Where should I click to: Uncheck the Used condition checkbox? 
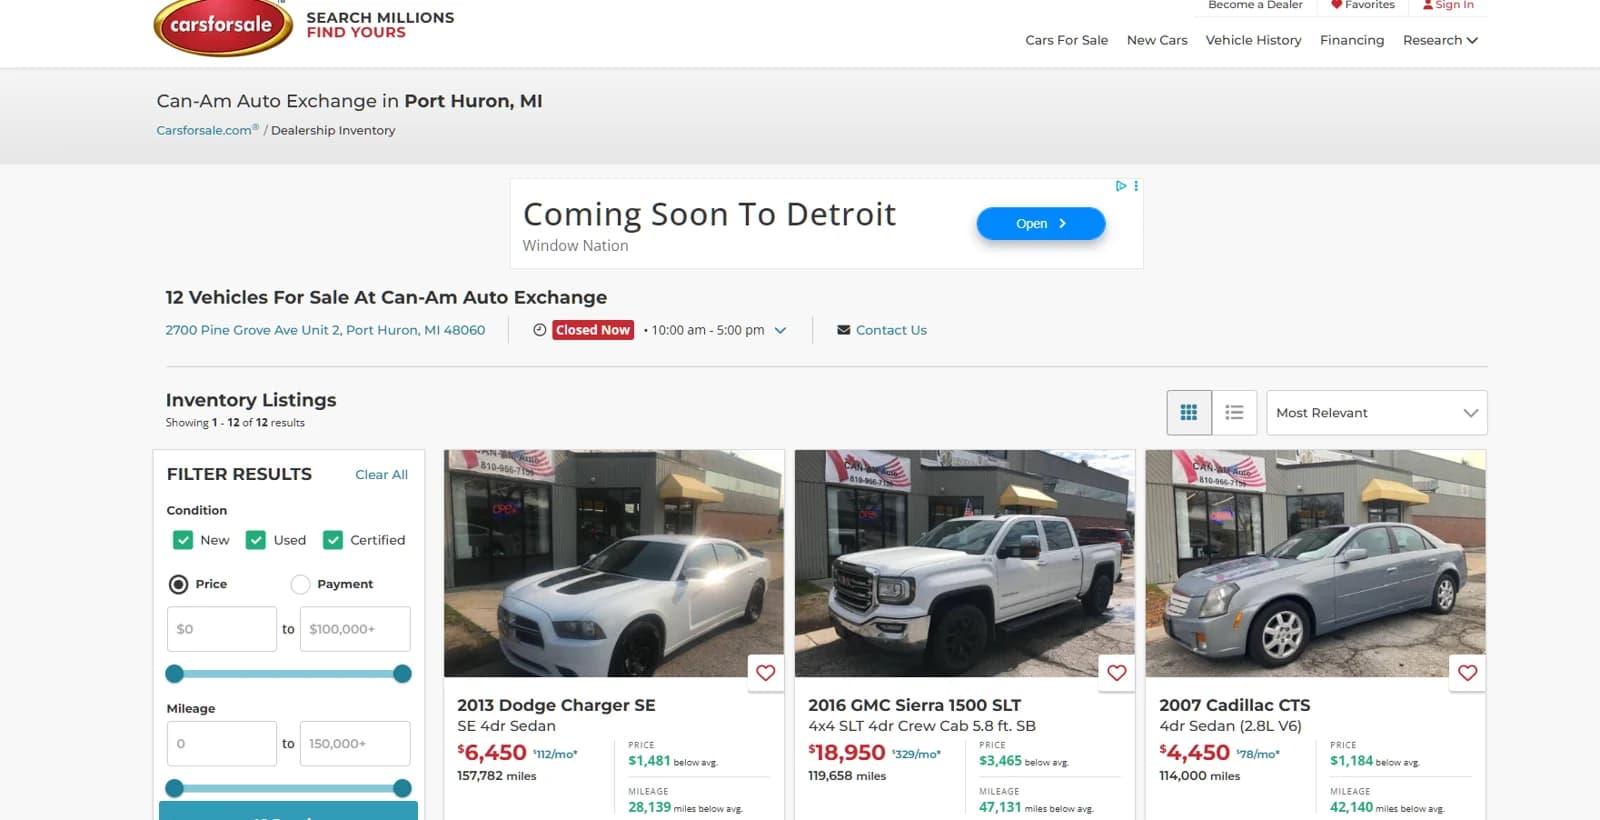point(256,540)
